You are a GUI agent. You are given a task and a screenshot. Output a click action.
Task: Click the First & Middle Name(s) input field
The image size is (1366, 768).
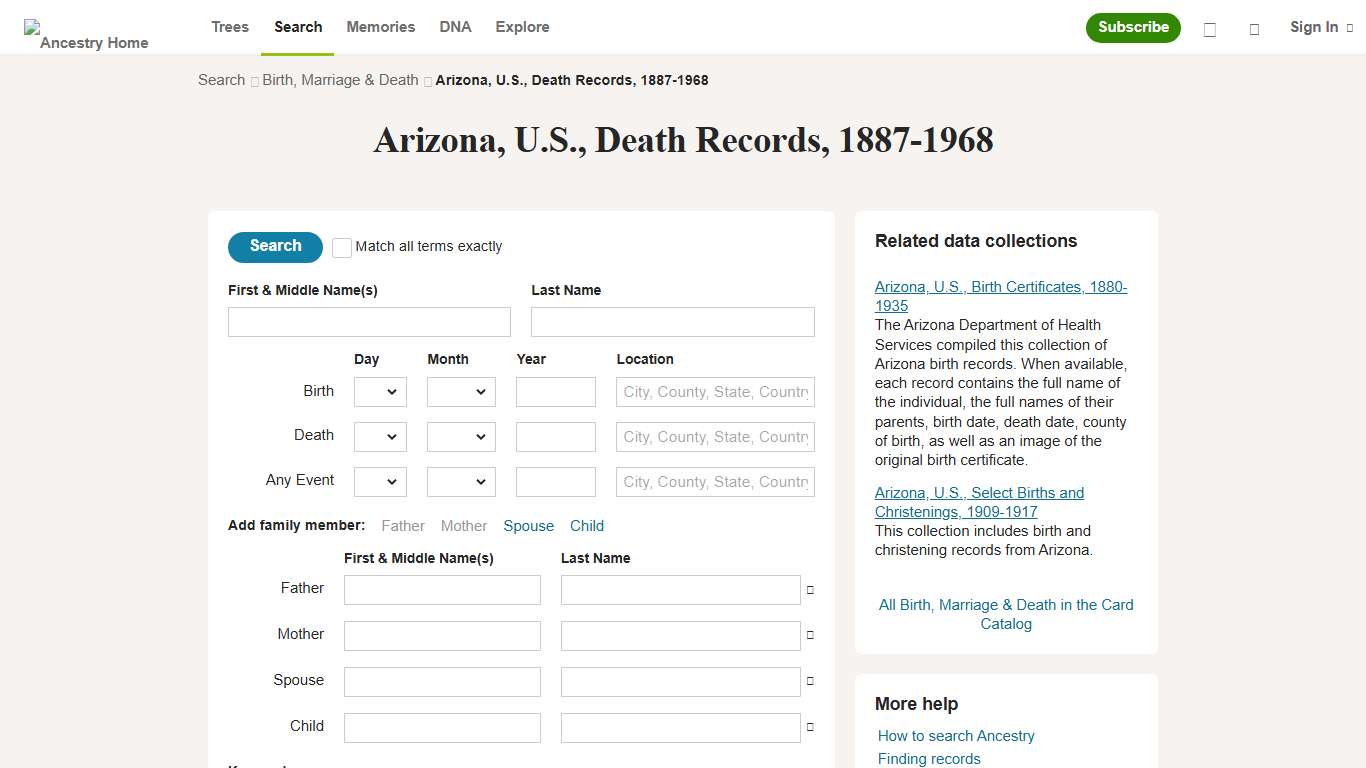(368, 321)
